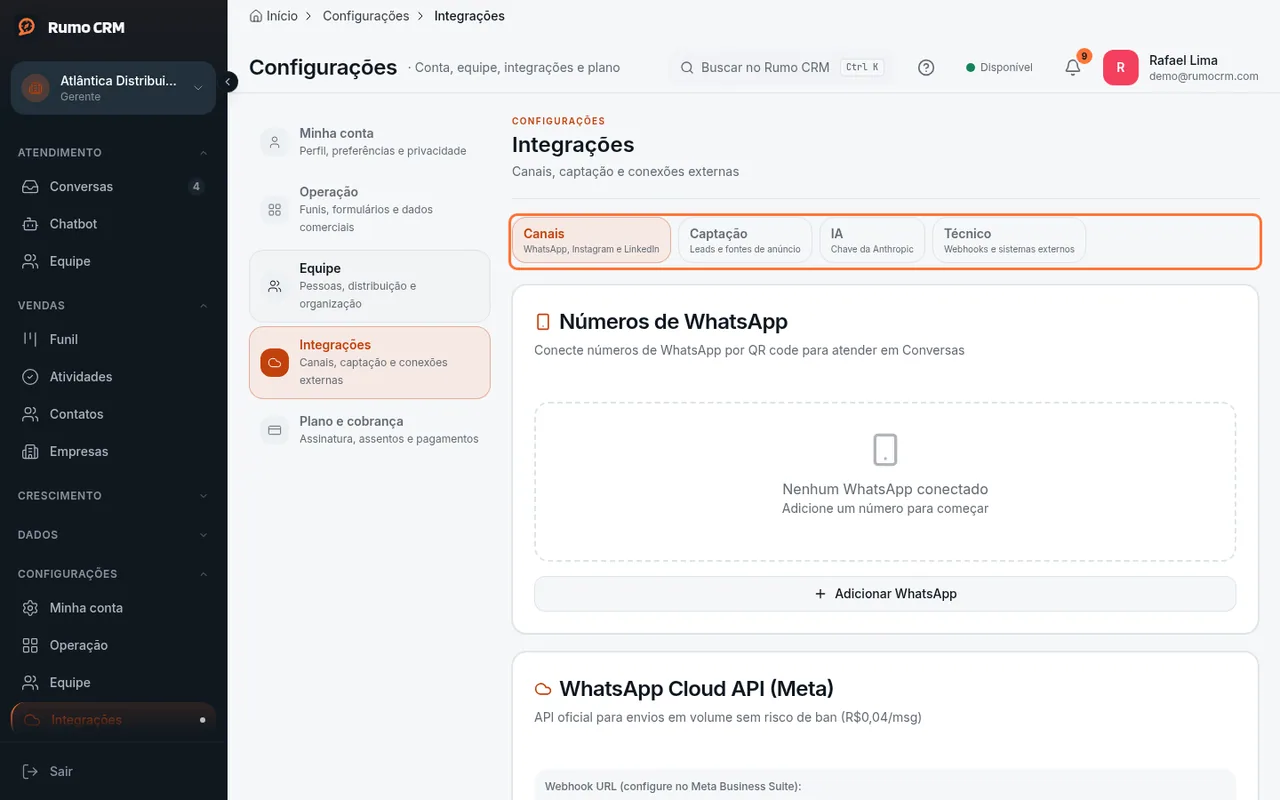The width and height of the screenshot is (1280, 800).
Task: Select Plano e cobrança settings card
Action: coord(369,430)
